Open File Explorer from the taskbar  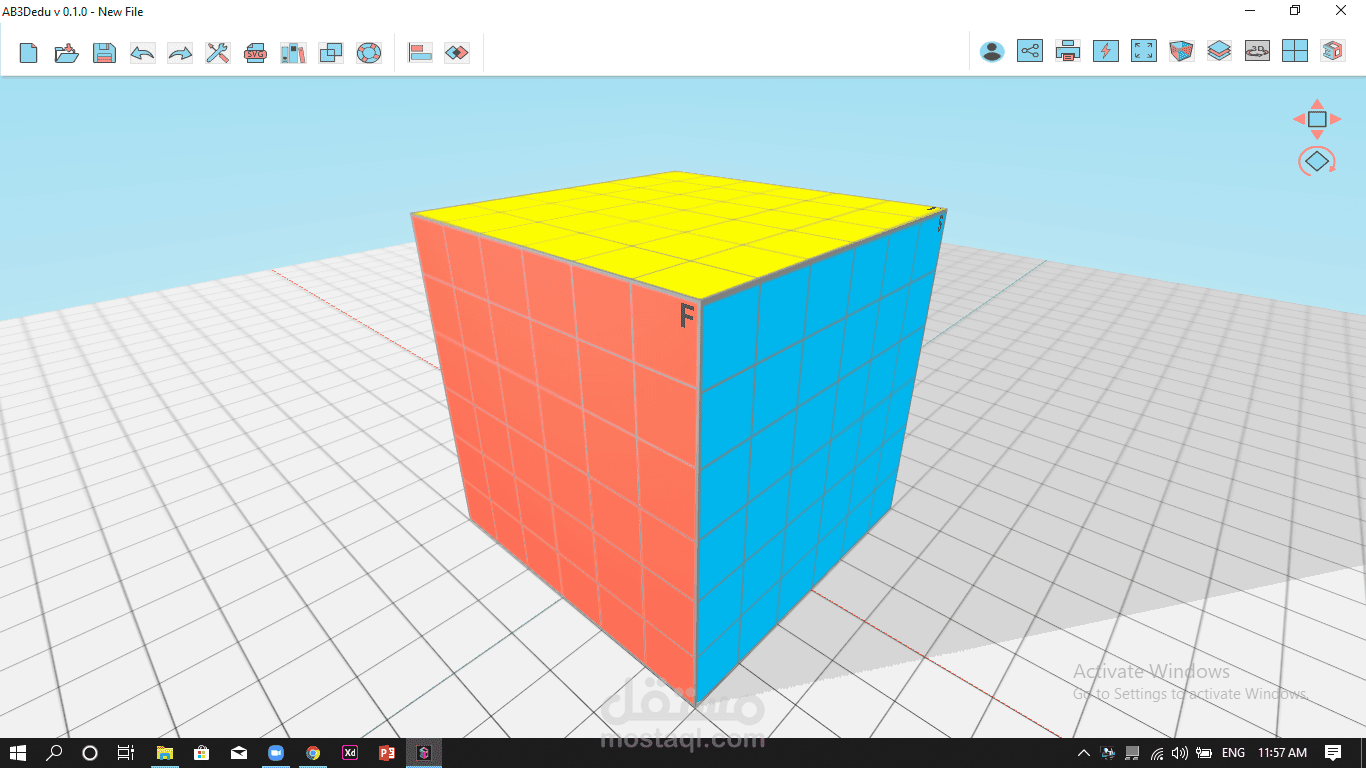coord(165,753)
